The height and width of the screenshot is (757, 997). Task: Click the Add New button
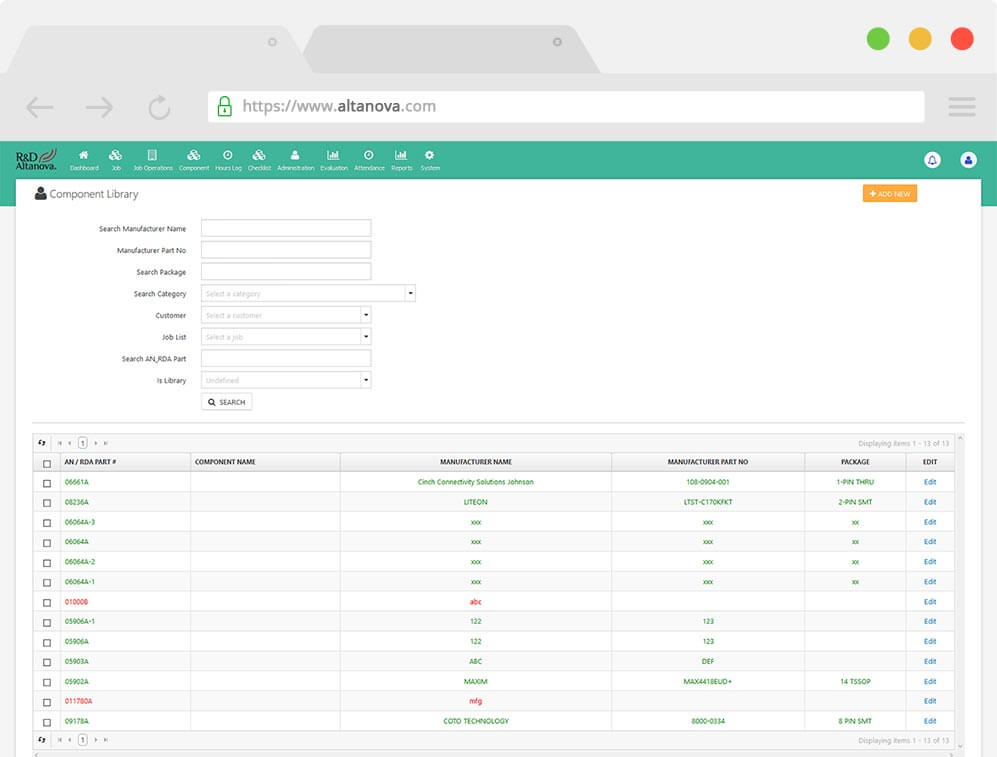890,193
